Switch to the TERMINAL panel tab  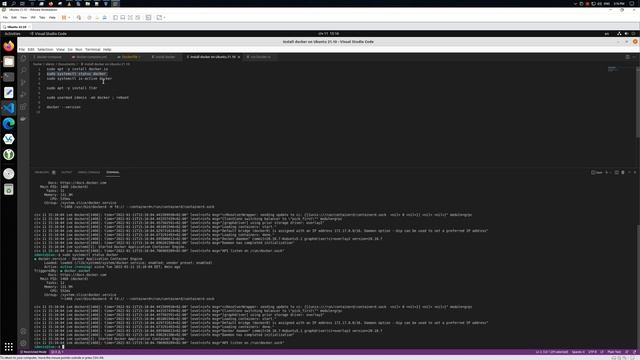pos(113,172)
